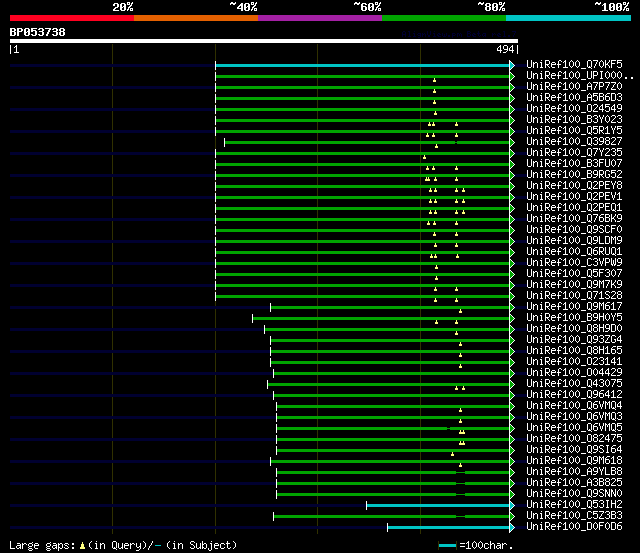Click the arrowhead ending the UniRef100_Q71S28 alignment

click(x=512, y=297)
